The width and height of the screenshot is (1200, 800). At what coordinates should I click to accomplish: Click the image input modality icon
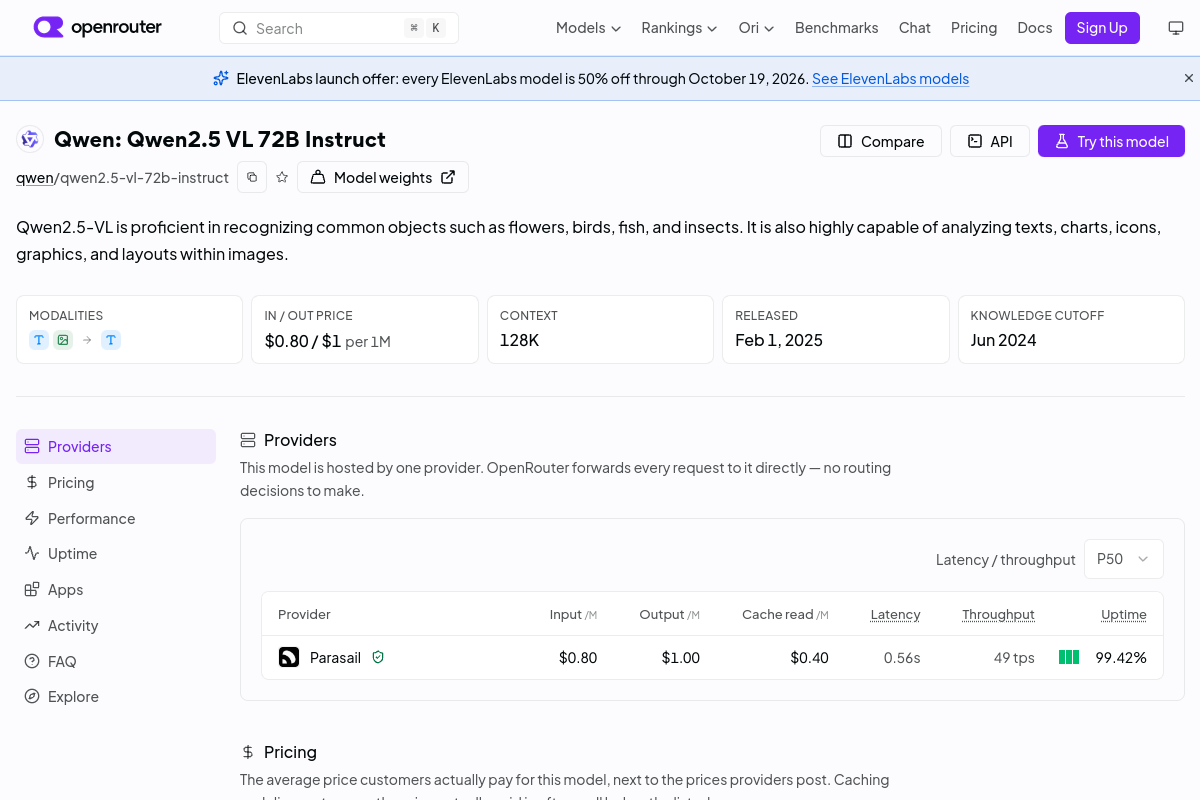tap(63, 340)
